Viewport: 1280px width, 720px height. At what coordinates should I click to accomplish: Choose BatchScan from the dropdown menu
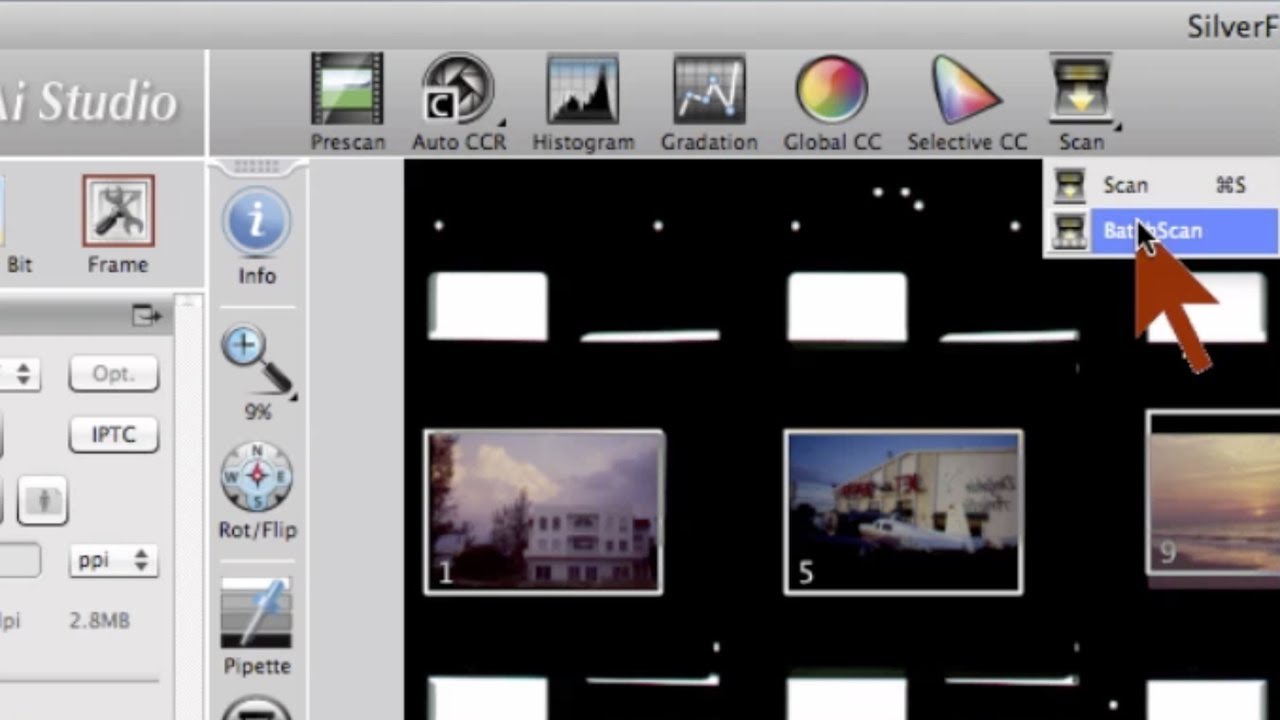1162,231
